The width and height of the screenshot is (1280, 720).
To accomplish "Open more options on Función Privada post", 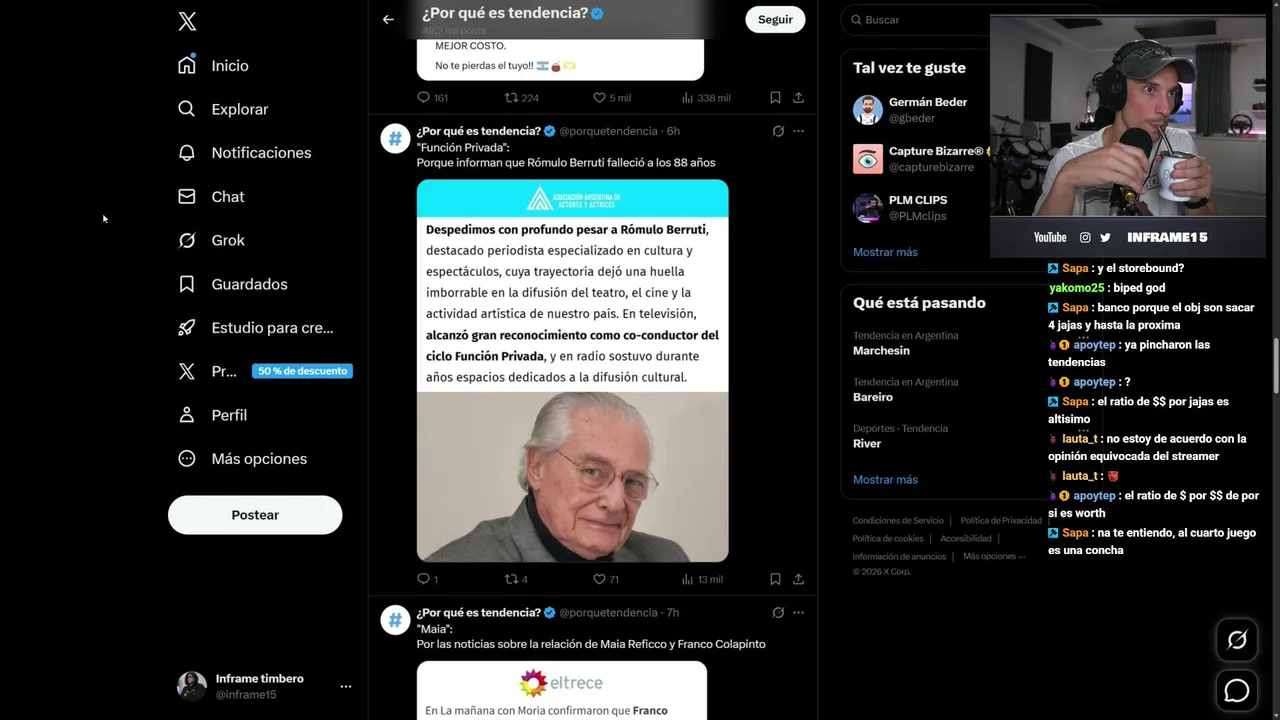I will point(798,131).
